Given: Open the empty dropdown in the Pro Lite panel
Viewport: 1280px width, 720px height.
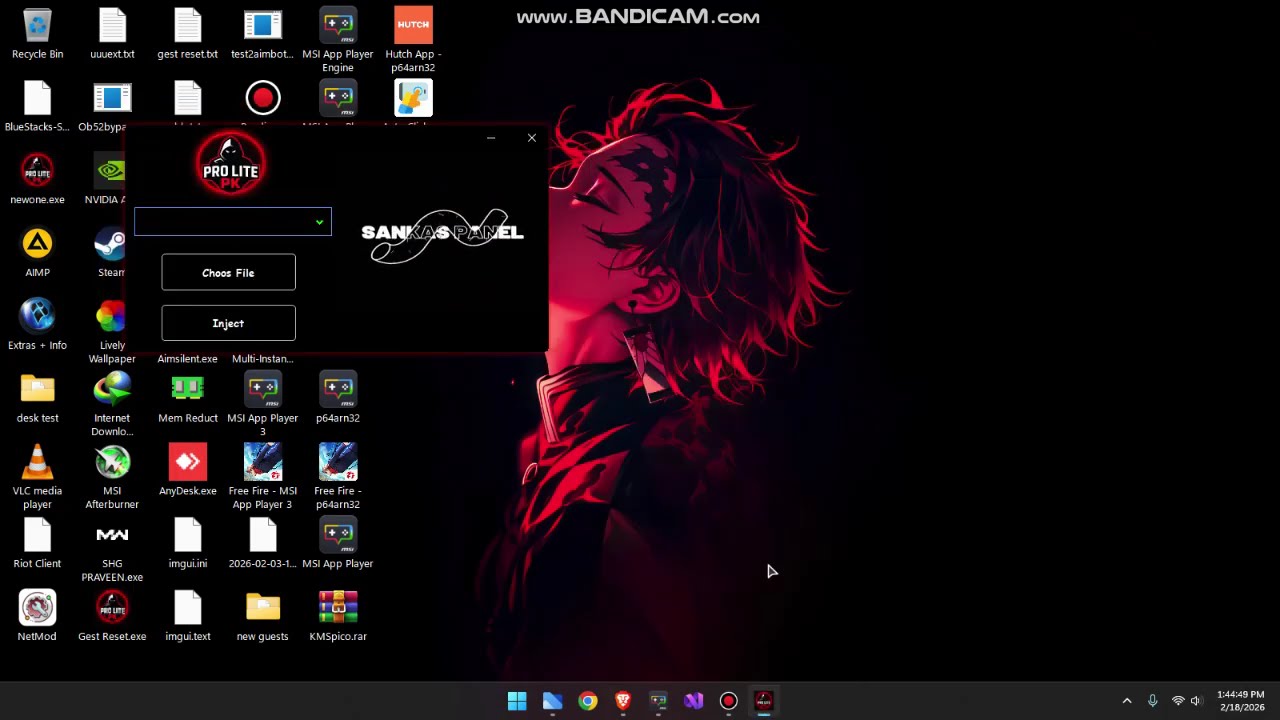Looking at the screenshot, I should pyautogui.click(x=233, y=221).
